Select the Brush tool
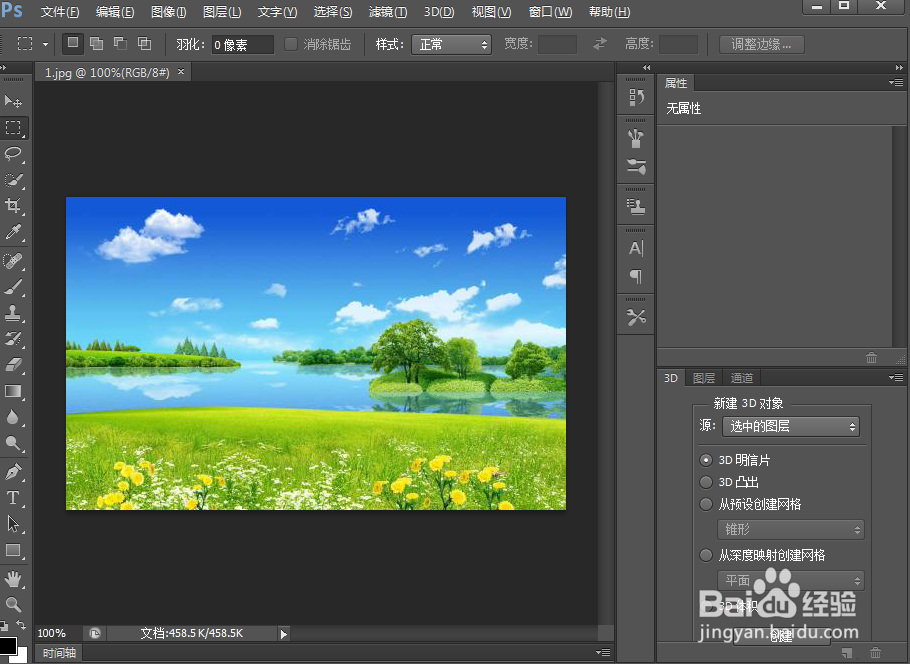Image resolution: width=910 pixels, height=664 pixels. (13, 287)
